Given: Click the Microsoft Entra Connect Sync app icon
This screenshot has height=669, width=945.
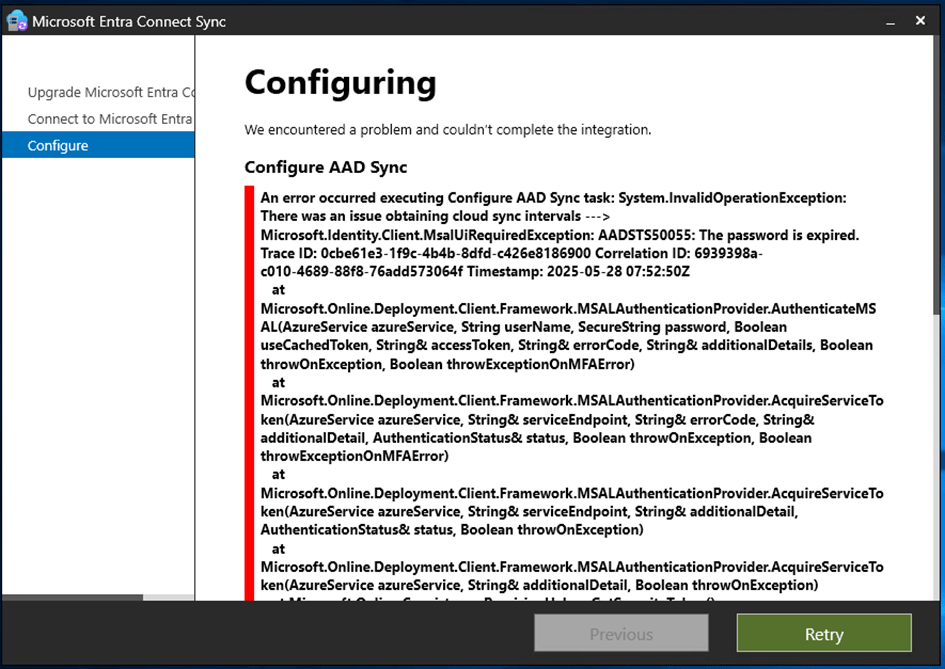Looking at the screenshot, I should coord(17,21).
